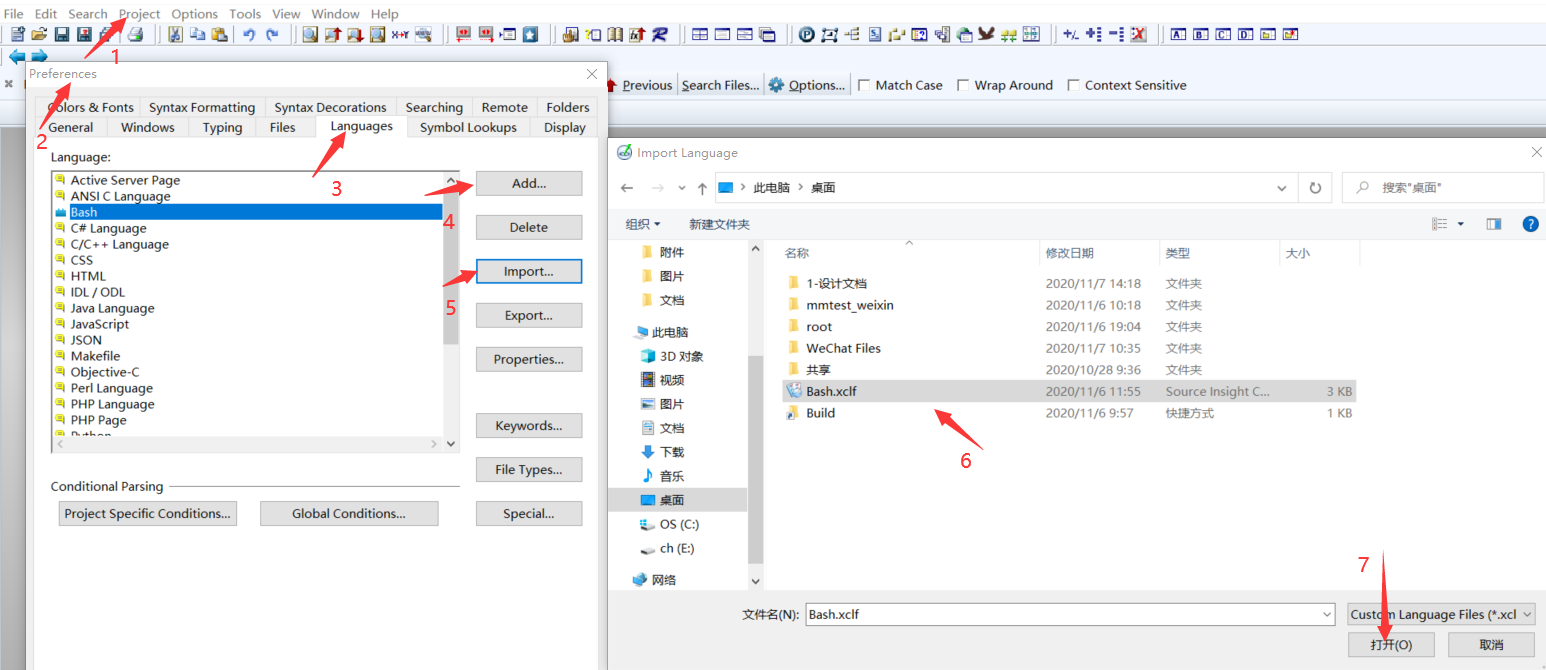
Task: Click the 打开(O) open button
Action: click(x=1391, y=645)
